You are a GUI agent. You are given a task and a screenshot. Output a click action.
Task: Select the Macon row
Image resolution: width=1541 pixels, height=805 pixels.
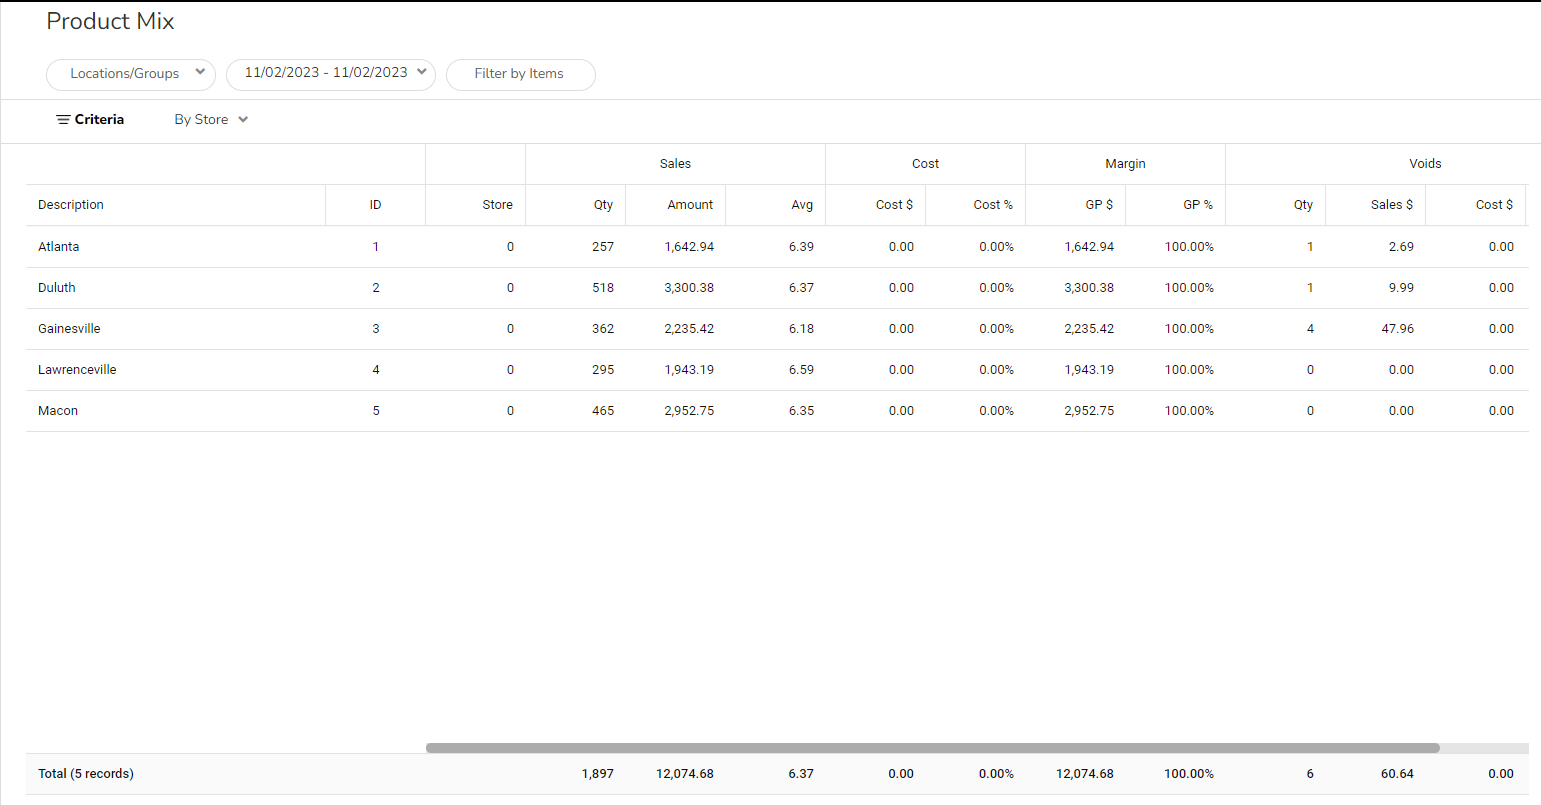(x=58, y=411)
